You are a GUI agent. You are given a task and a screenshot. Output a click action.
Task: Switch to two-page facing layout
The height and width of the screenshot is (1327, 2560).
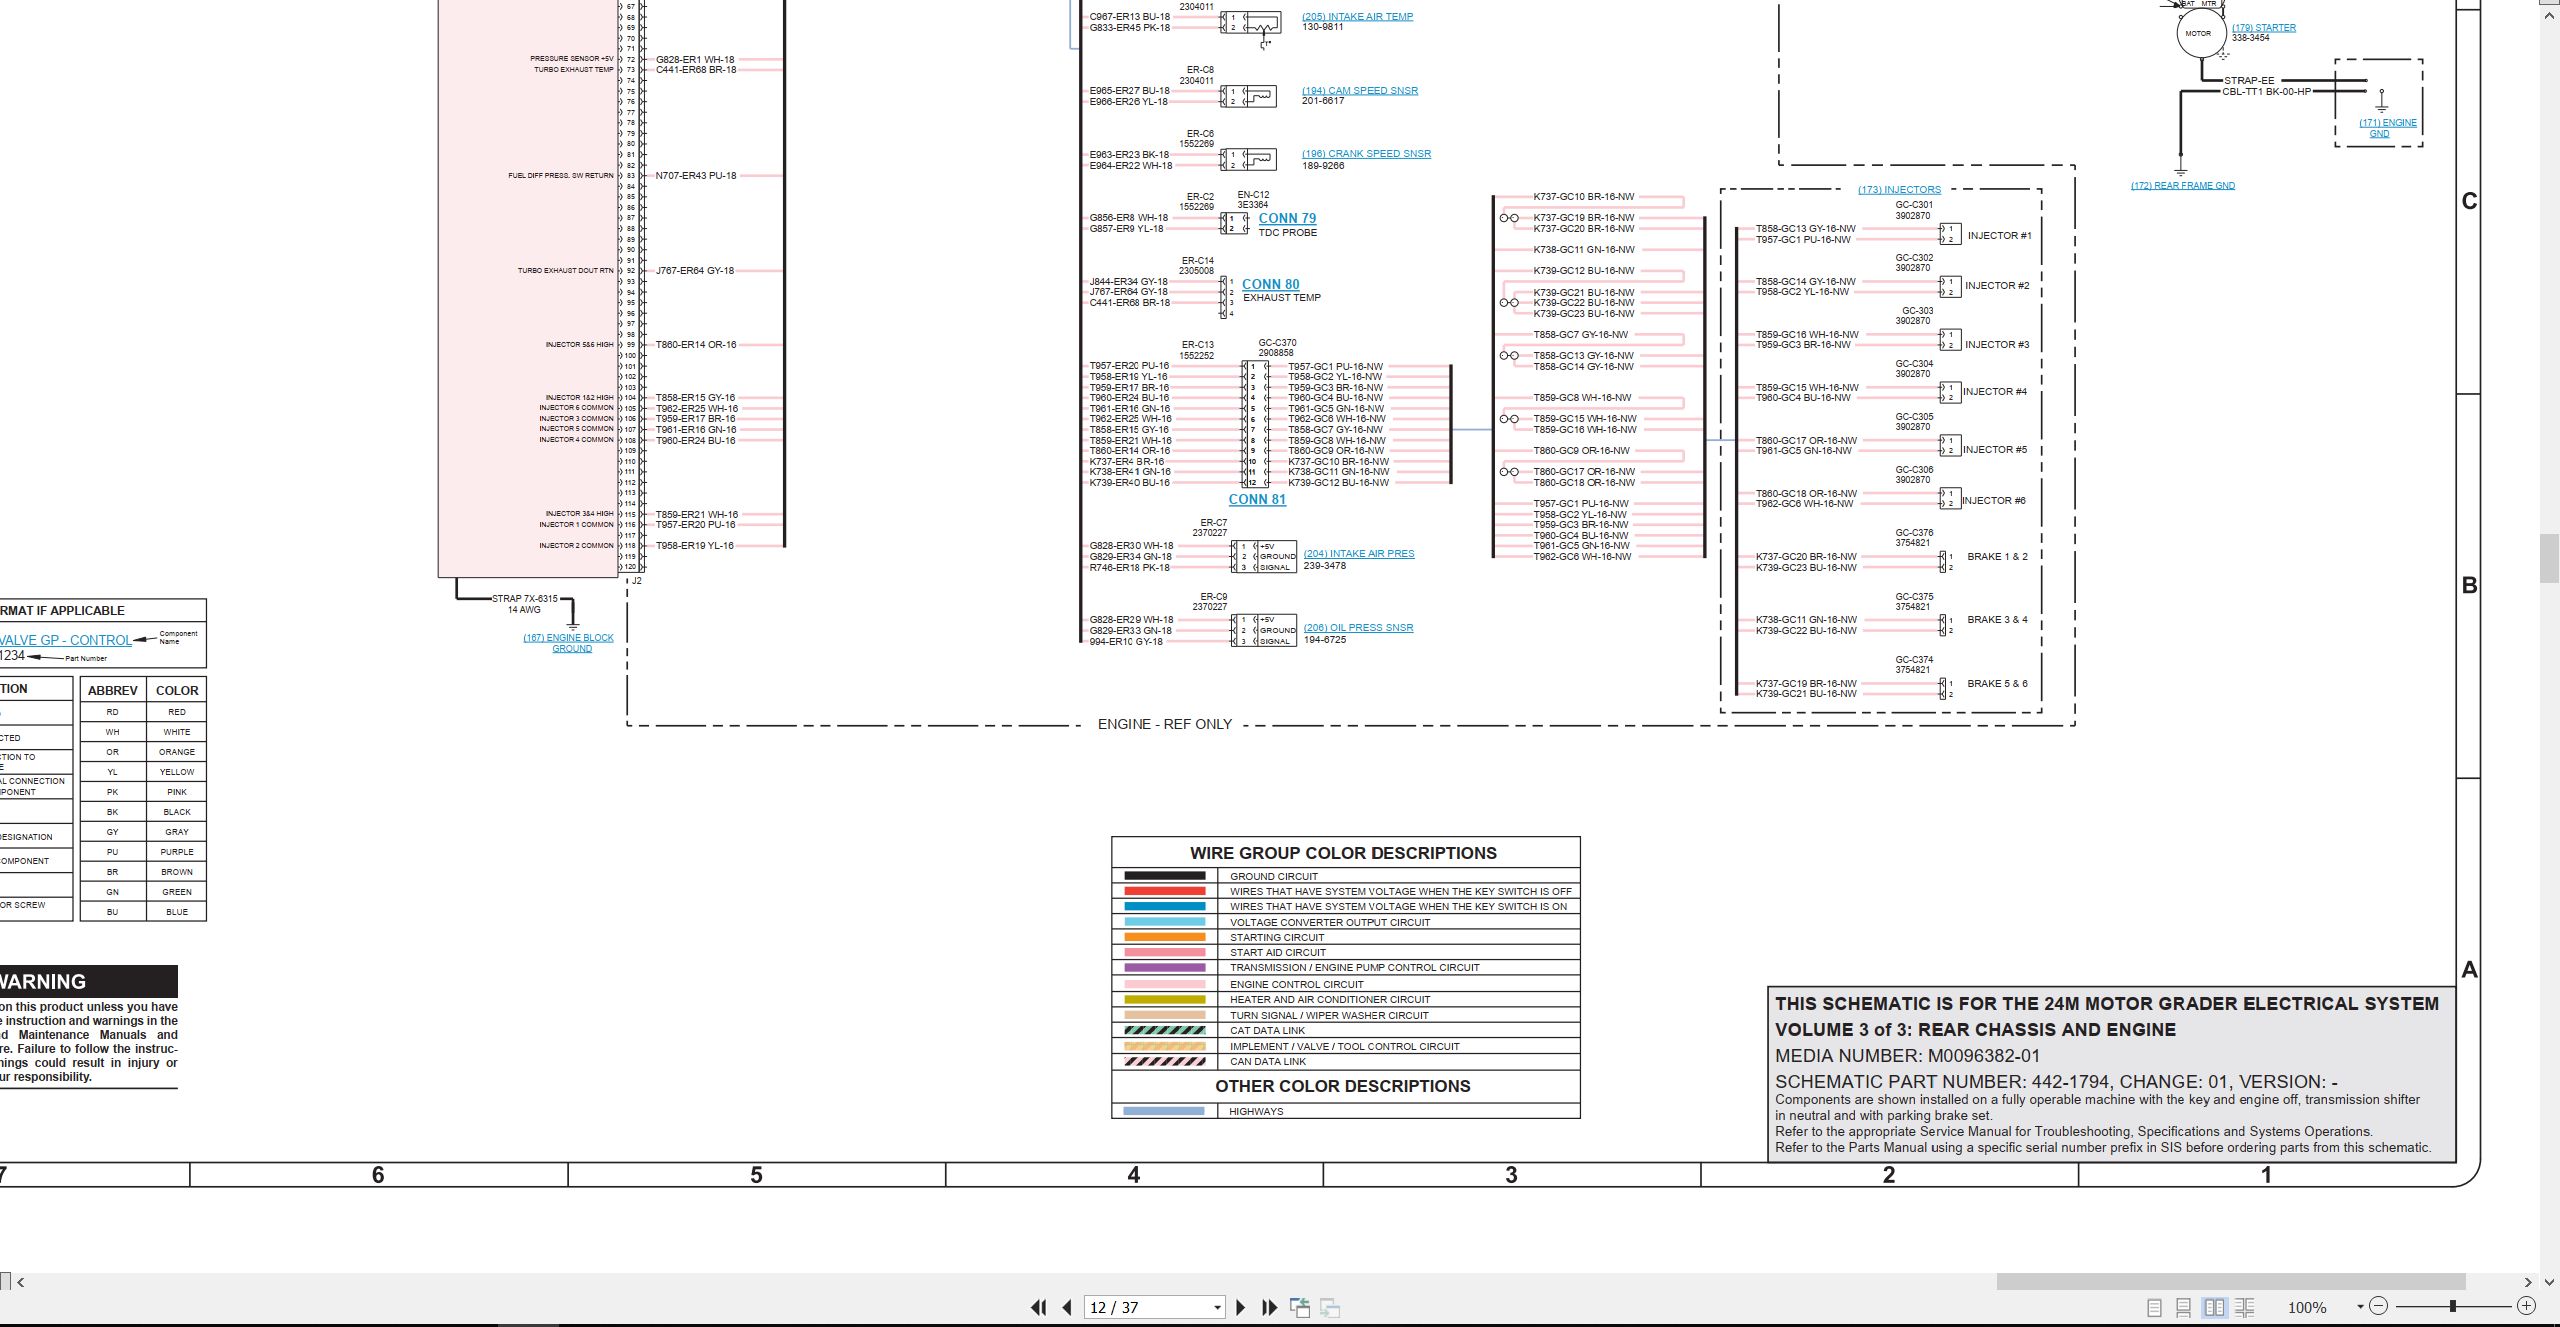click(x=2214, y=1307)
